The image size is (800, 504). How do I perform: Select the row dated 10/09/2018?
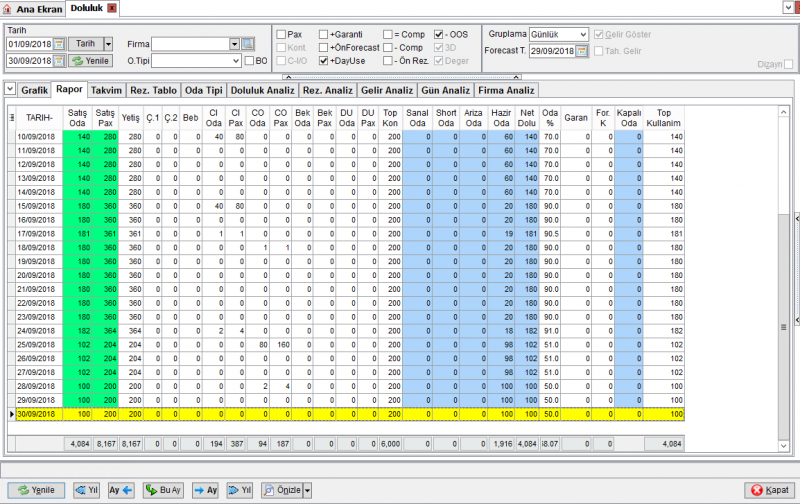point(346,137)
